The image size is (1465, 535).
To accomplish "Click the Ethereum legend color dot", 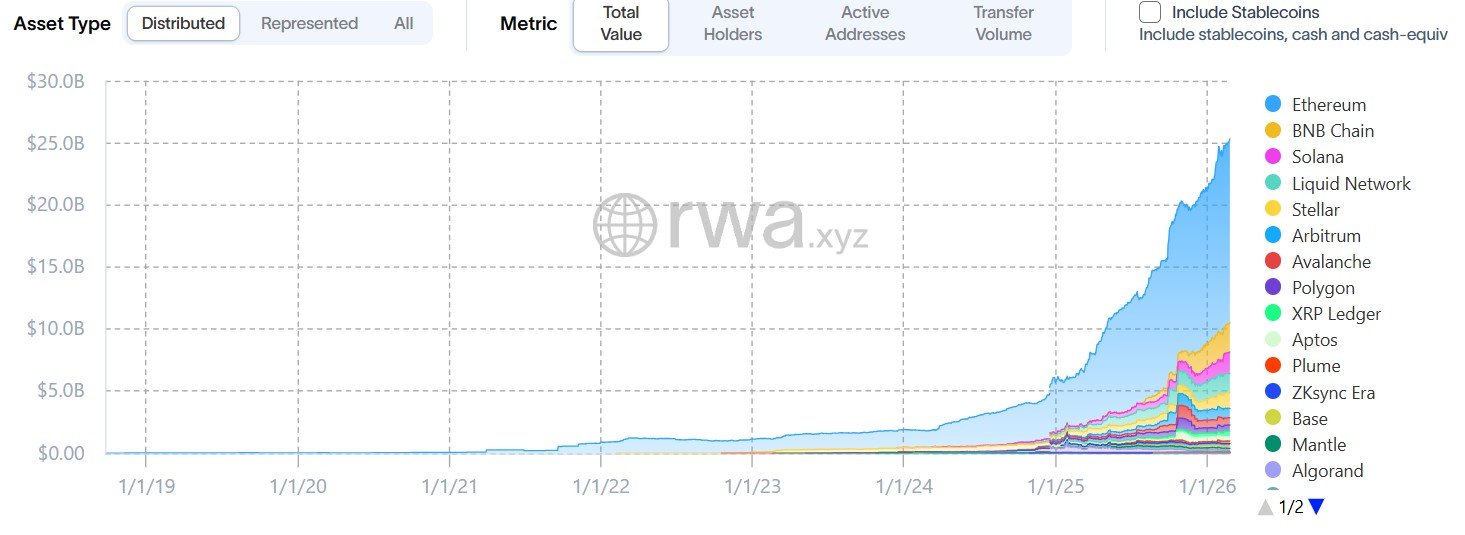I will (x=1273, y=104).
